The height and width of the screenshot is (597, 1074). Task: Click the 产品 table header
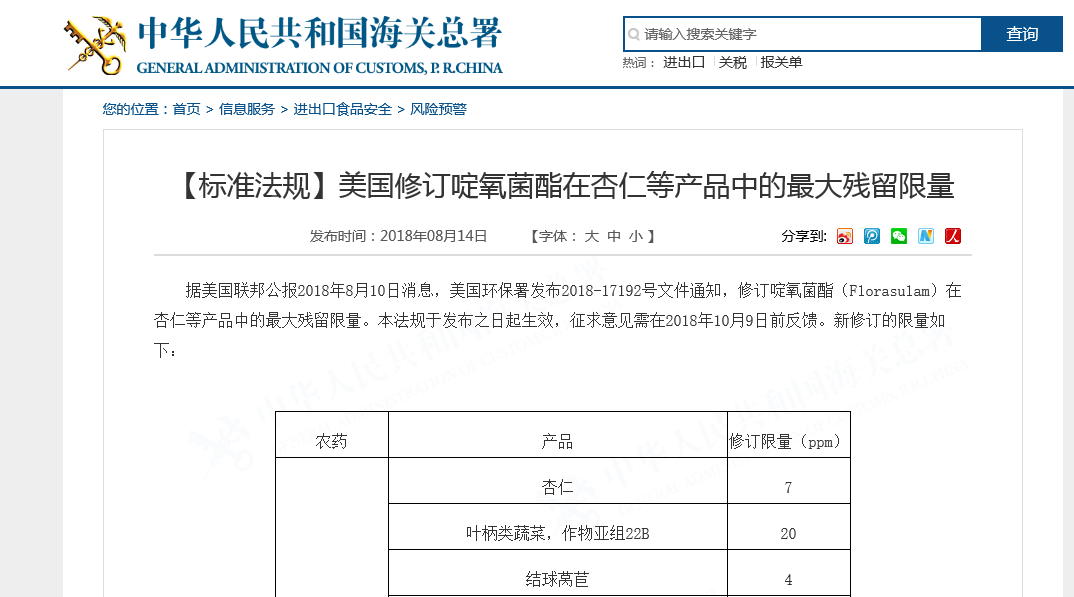click(558, 441)
